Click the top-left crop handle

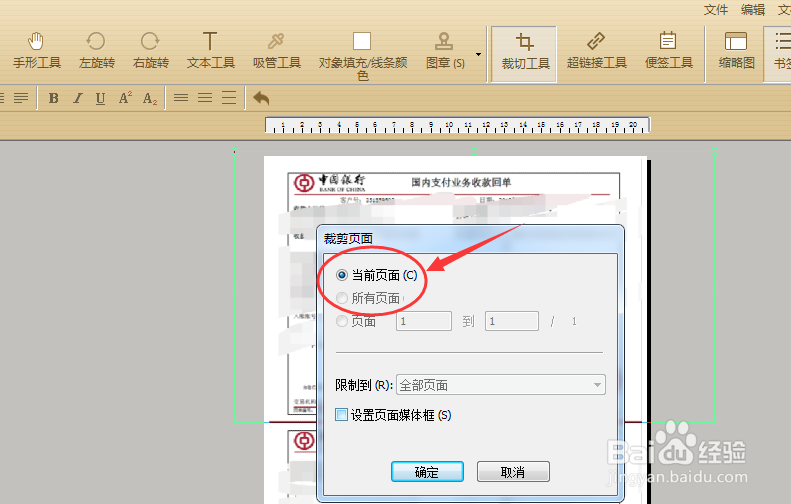[235, 151]
